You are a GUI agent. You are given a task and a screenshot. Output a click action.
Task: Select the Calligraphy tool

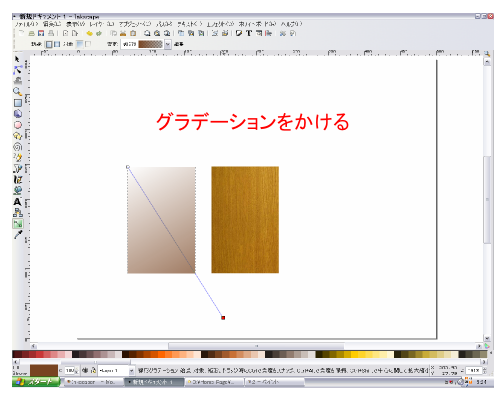click(x=18, y=179)
